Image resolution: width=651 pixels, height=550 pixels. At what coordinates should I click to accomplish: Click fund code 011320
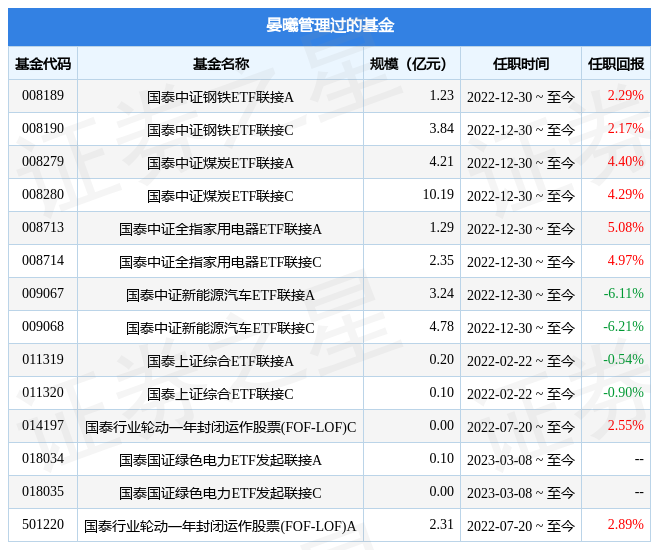[43, 393]
